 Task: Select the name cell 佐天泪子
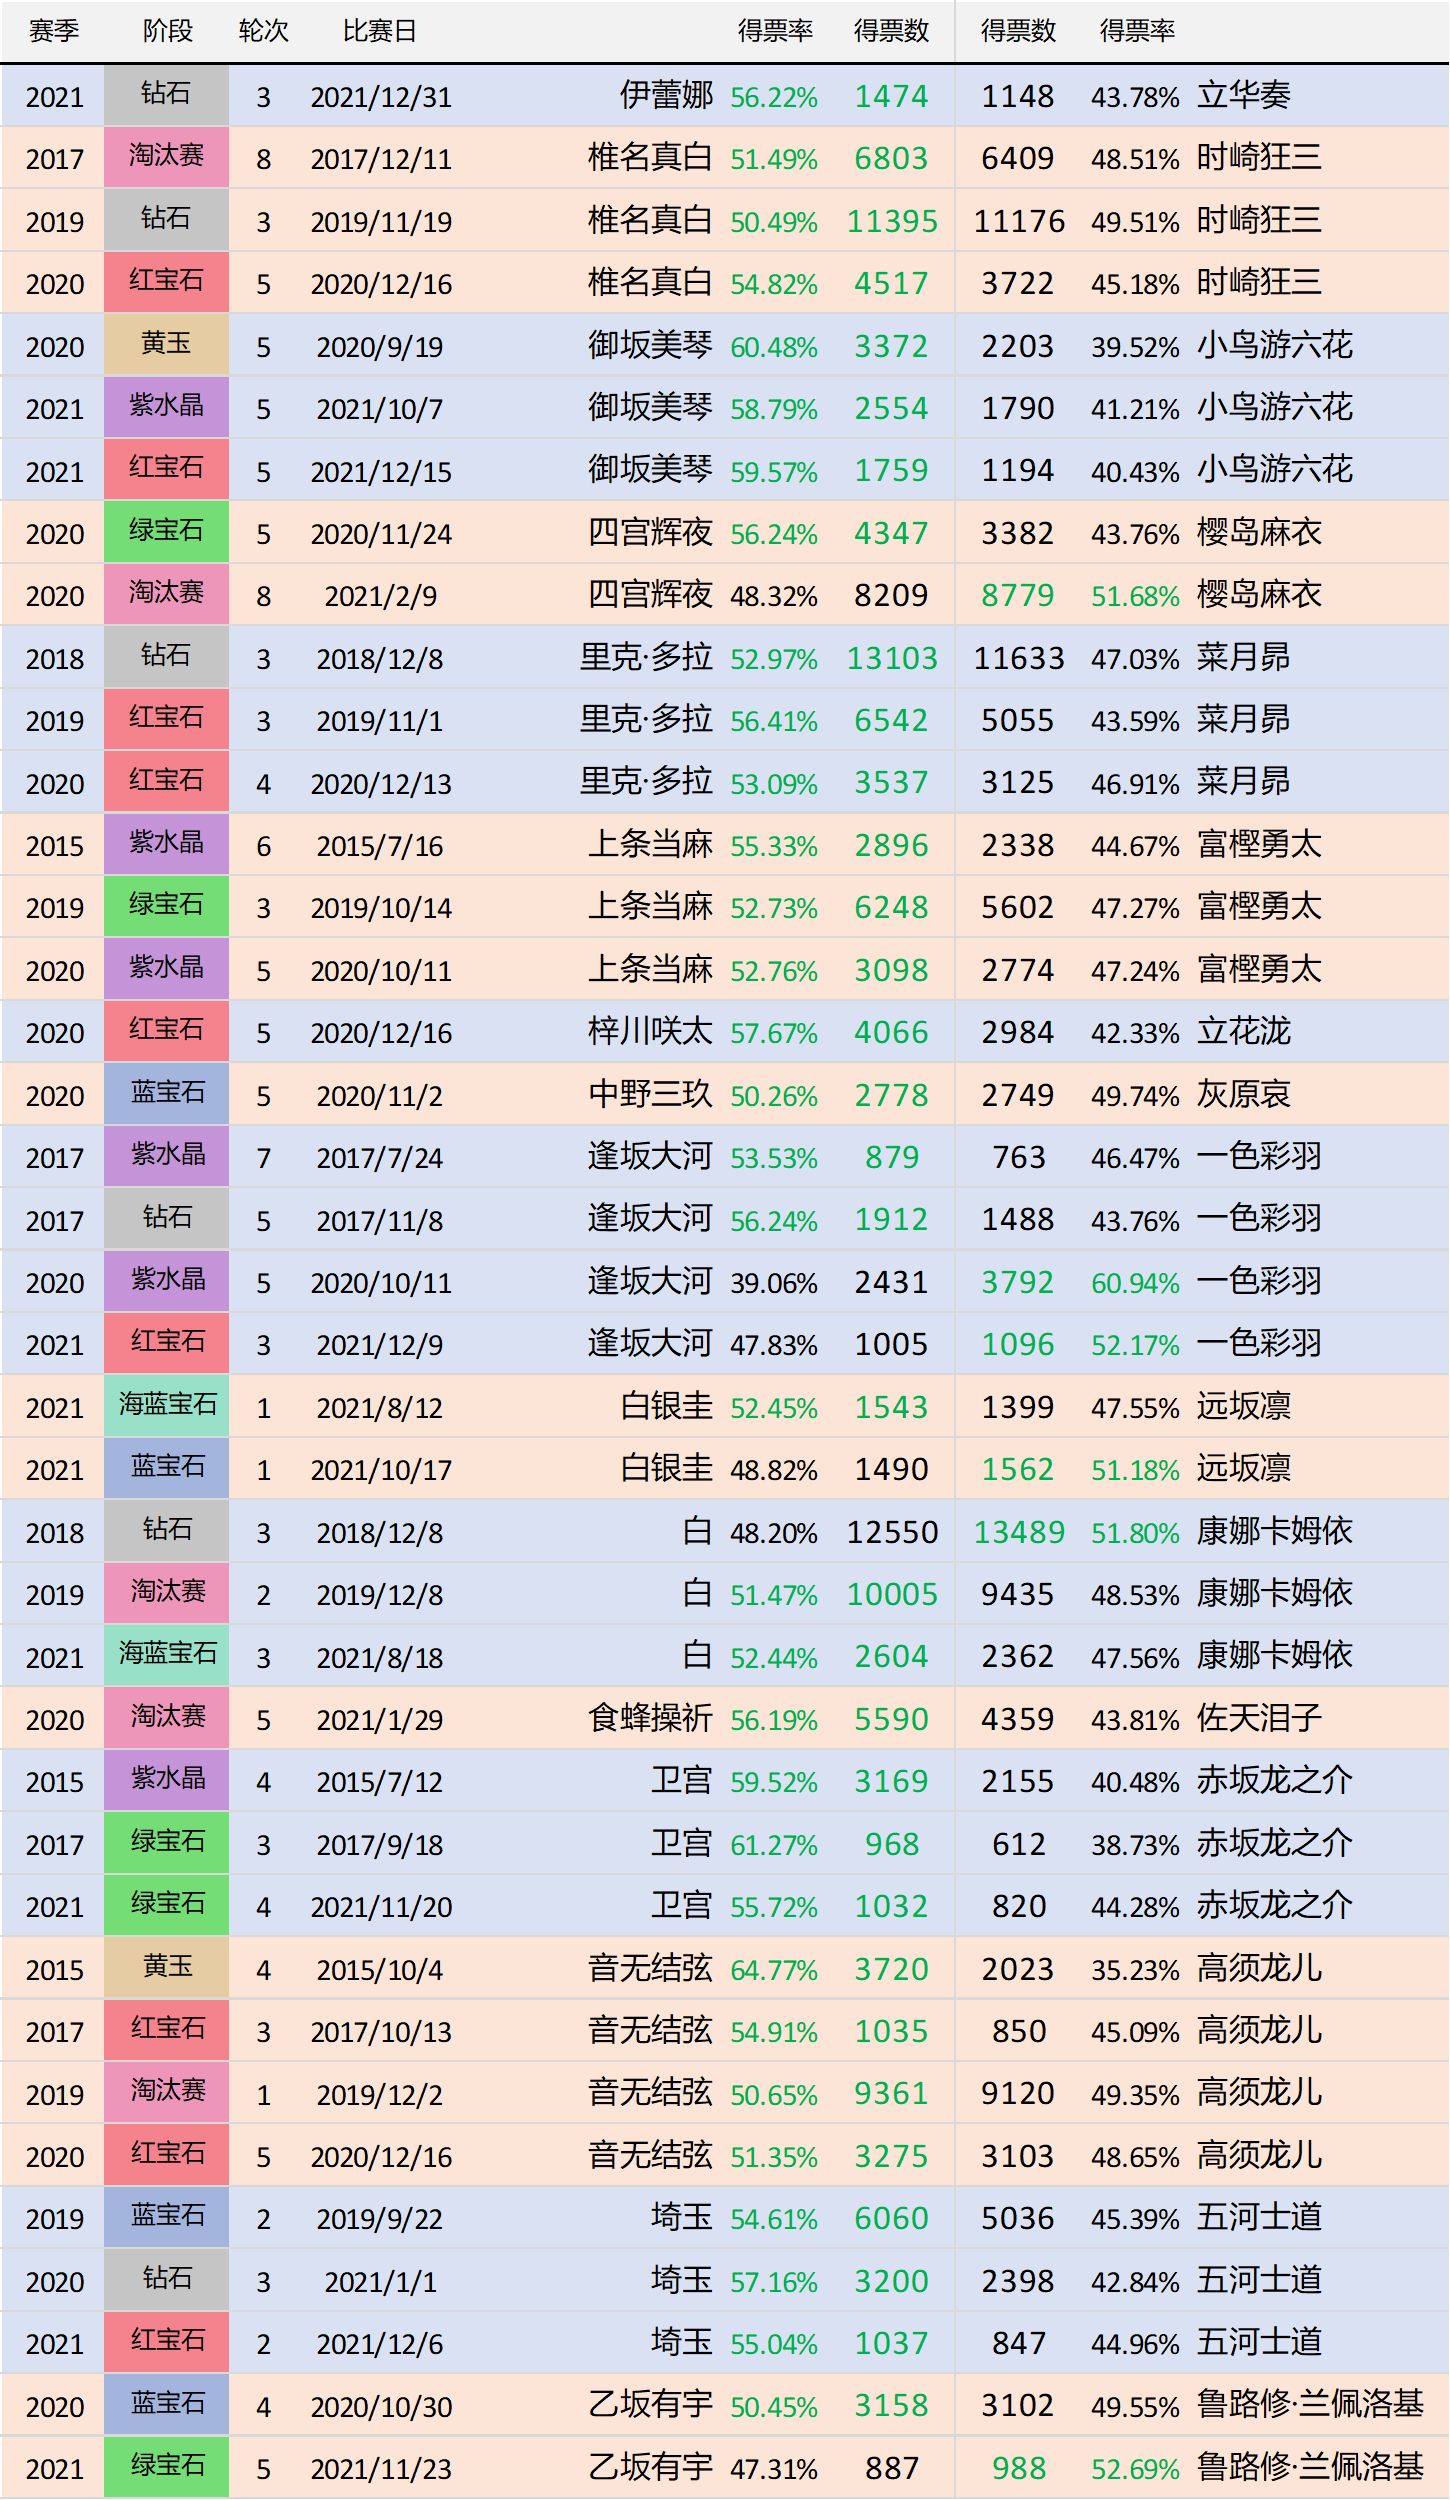(1260, 1719)
